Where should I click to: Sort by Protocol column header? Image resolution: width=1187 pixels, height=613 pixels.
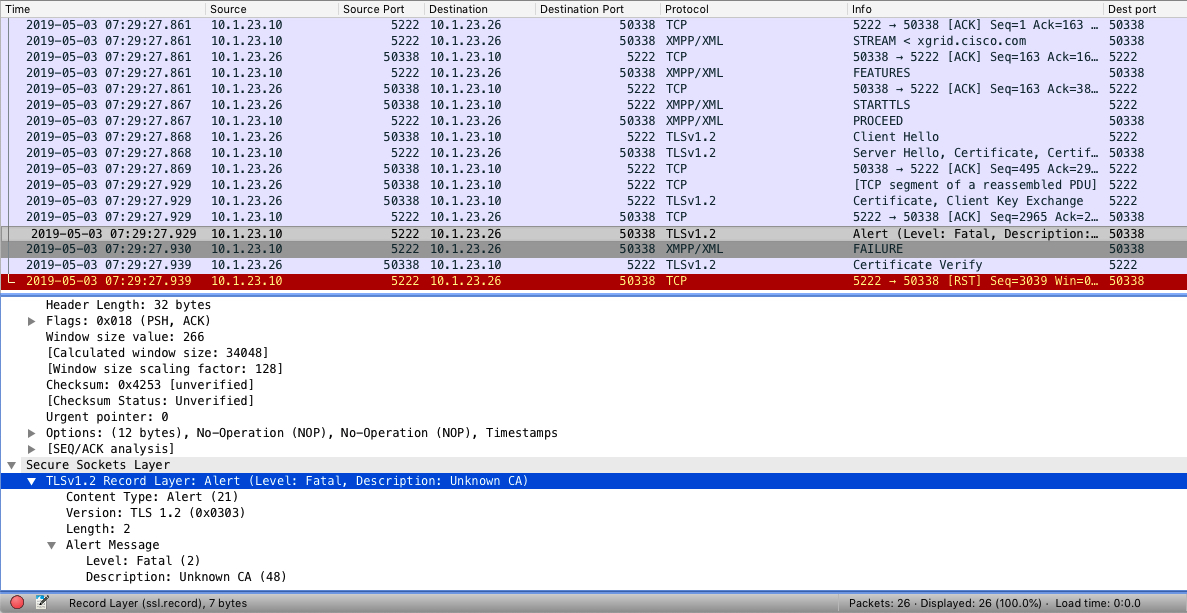pos(754,9)
